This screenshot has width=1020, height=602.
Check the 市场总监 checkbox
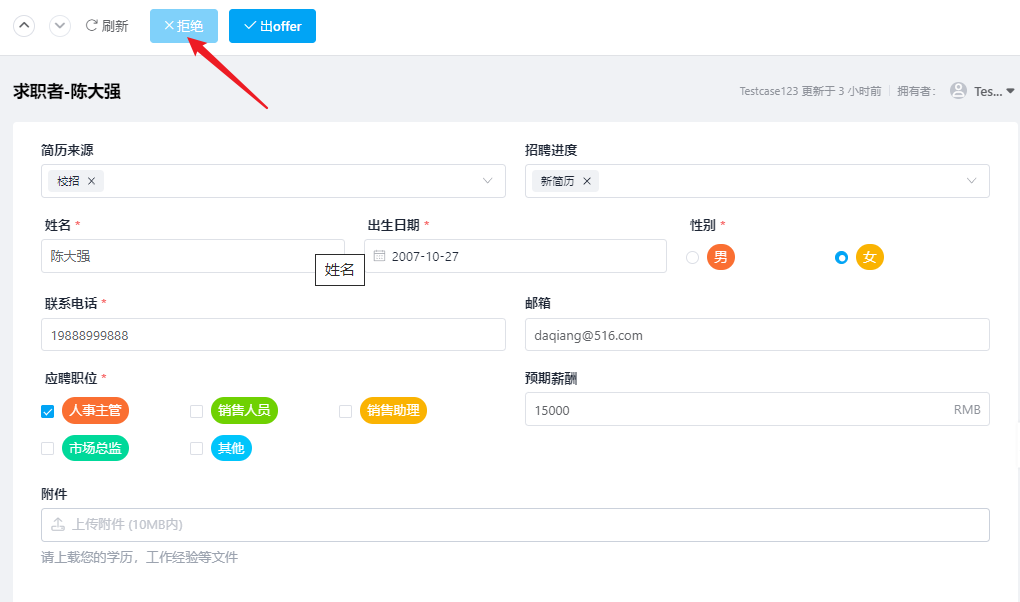[x=47, y=448]
